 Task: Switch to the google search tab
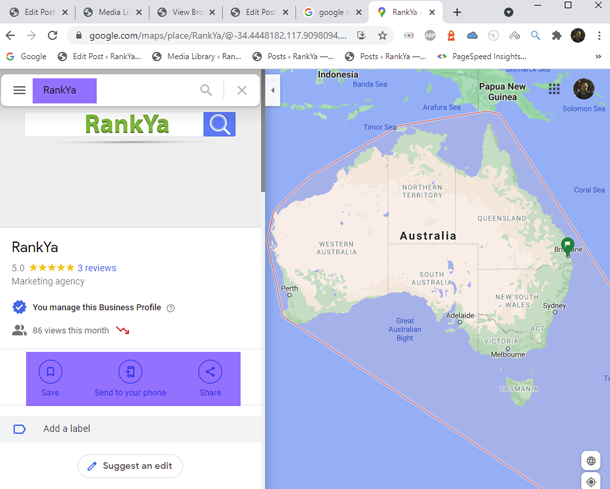click(x=333, y=12)
